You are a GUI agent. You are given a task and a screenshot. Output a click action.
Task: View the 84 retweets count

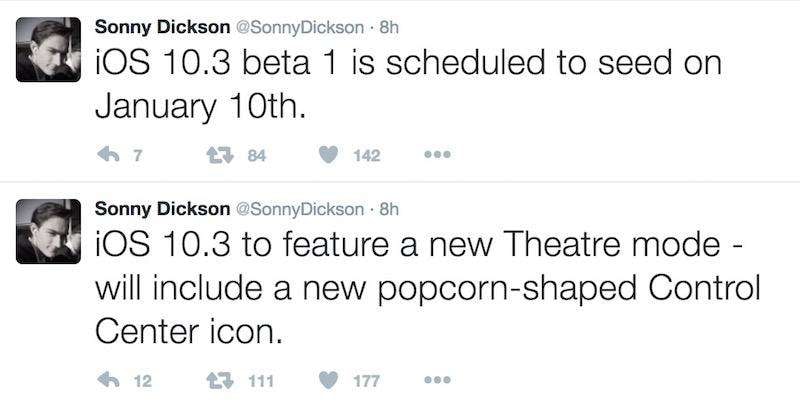[x=256, y=154]
